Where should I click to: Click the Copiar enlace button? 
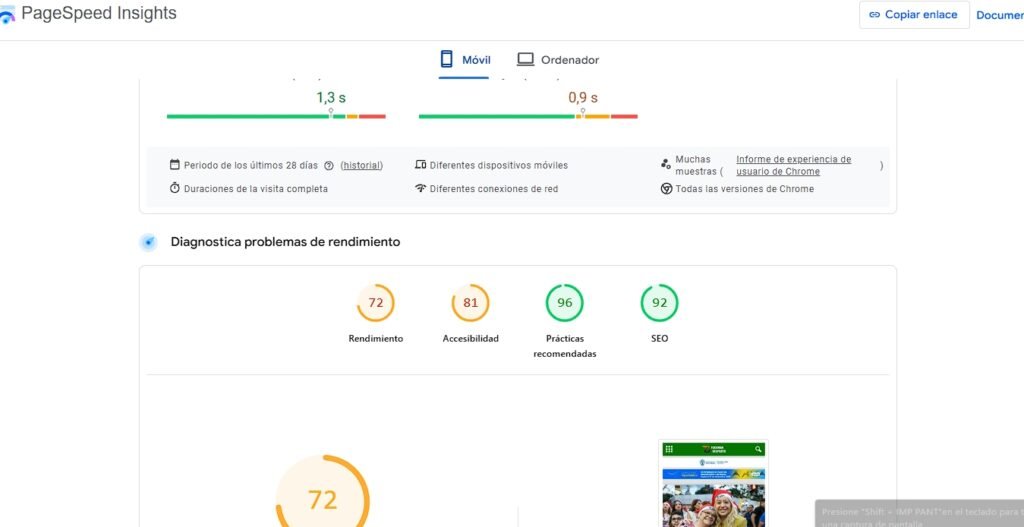[914, 14]
